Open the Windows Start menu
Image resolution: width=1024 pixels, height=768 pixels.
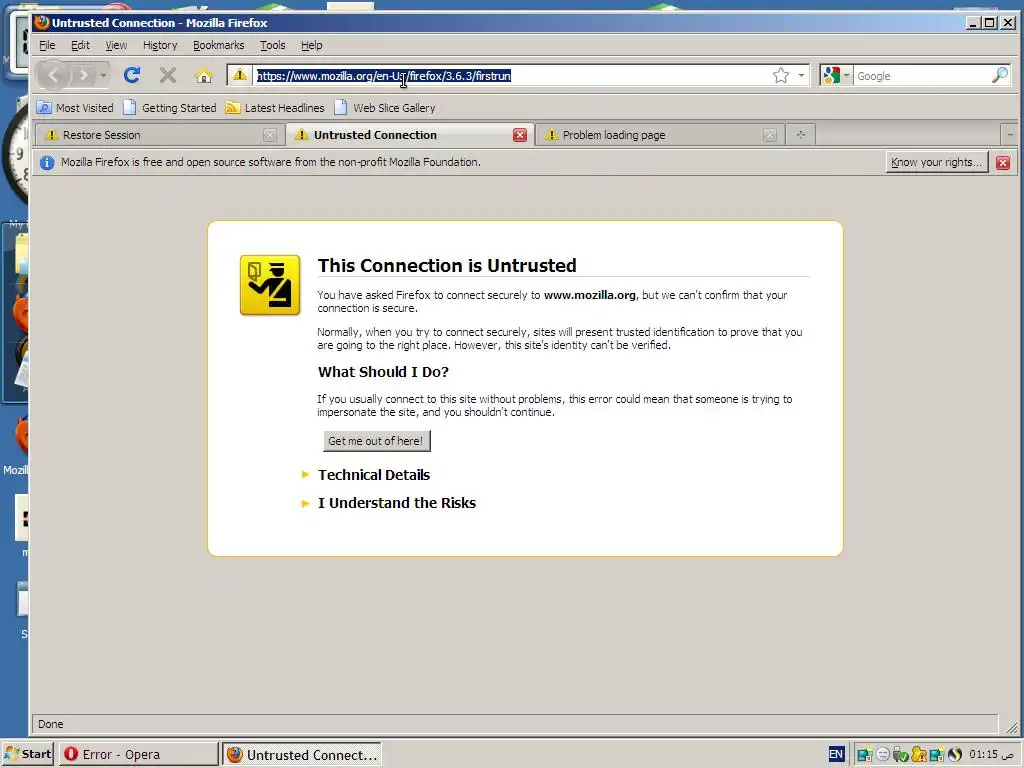pos(28,754)
